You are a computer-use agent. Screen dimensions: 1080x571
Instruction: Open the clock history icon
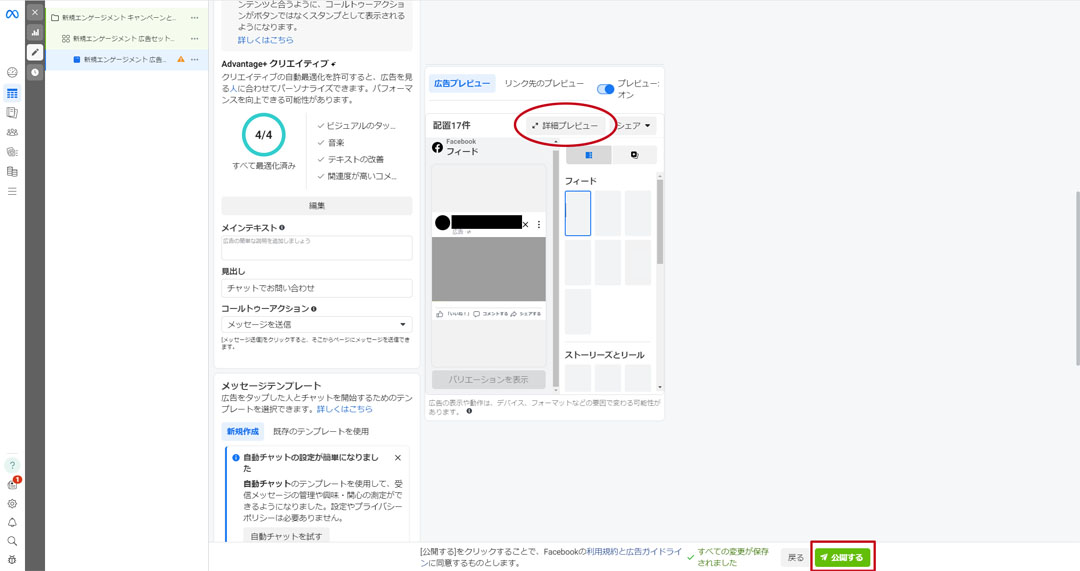[35, 72]
